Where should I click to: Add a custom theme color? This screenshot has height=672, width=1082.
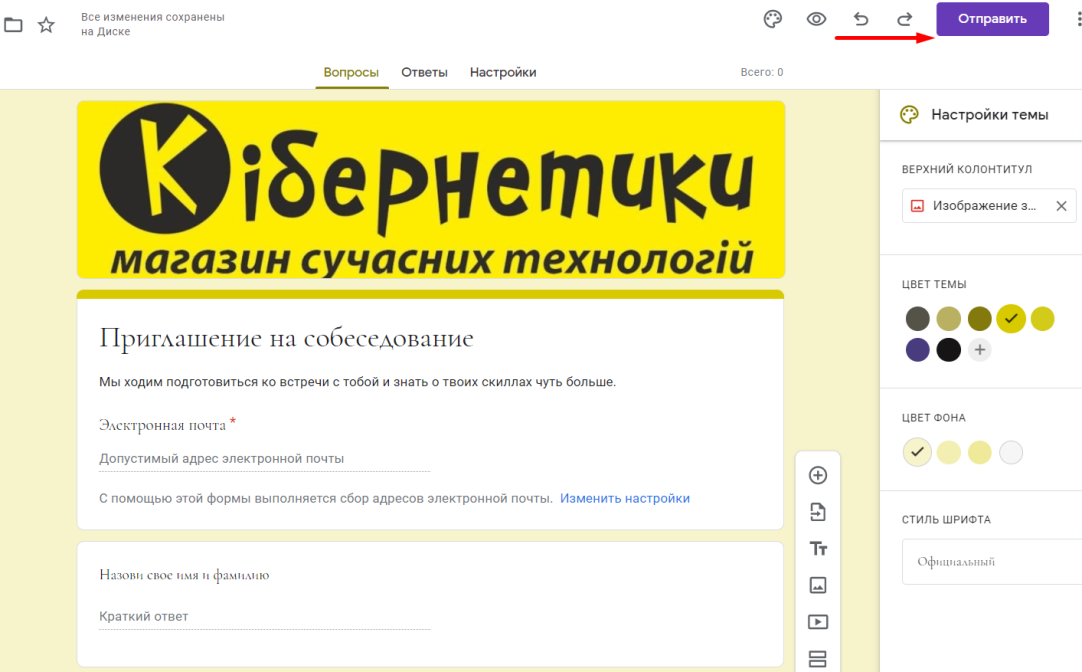pos(980,350)
